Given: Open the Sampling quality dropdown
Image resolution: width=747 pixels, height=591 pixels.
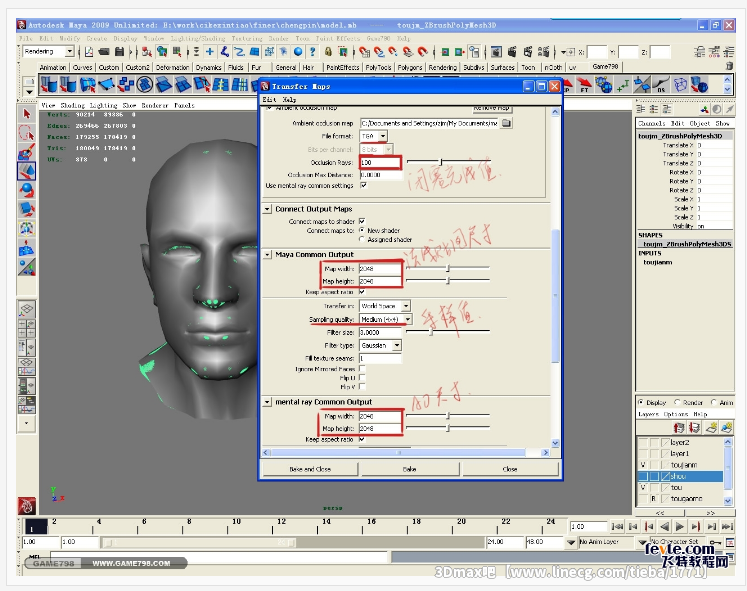Looking at the screenshot, I should point(408,319).
